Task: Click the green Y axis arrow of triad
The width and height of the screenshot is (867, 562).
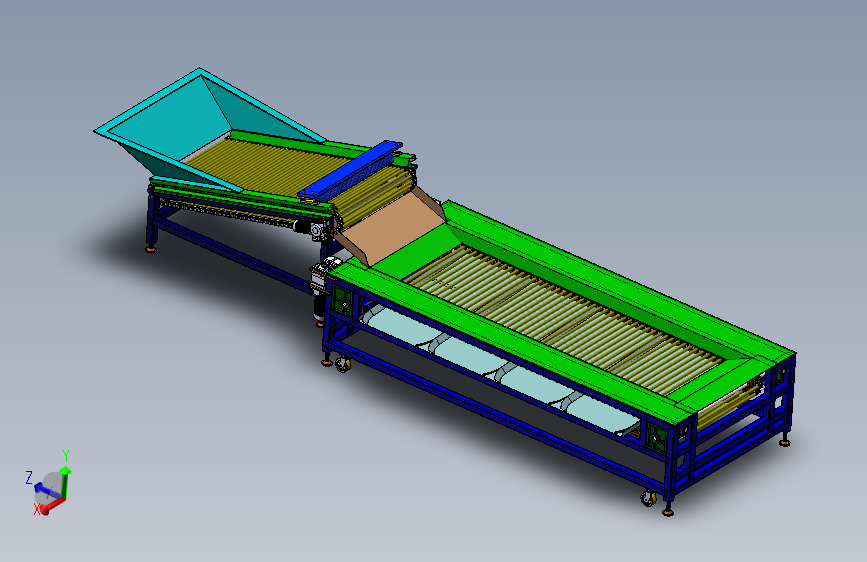Action: pyautogui.click(x=66, y=481)
